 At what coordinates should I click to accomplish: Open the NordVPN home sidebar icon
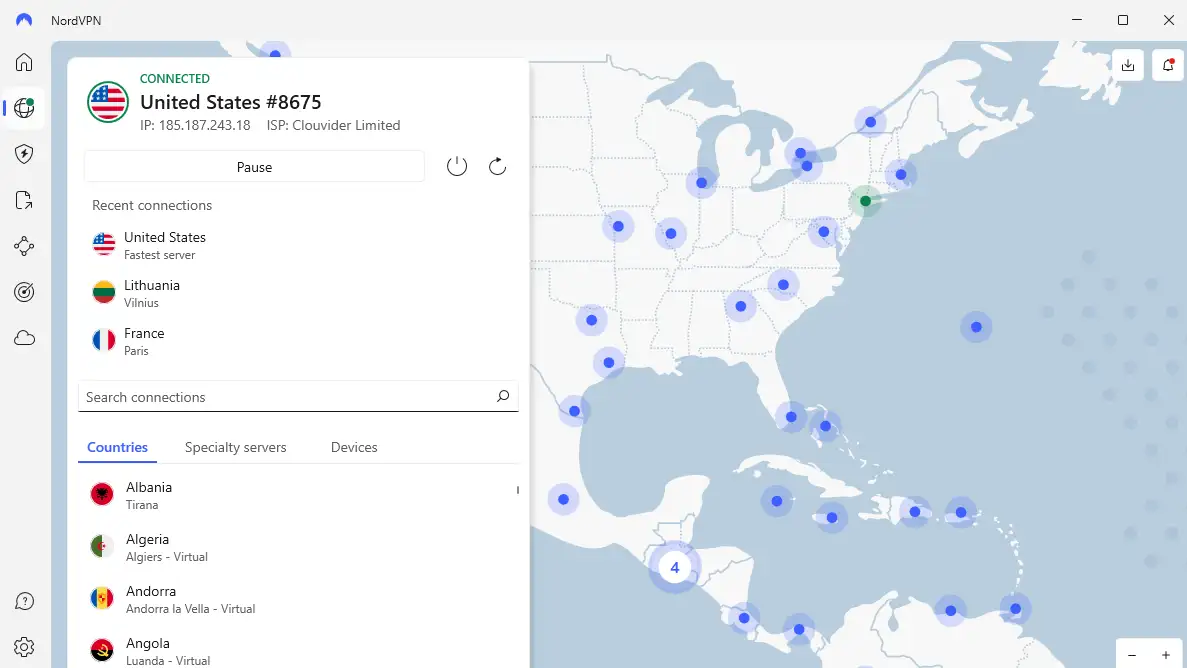24,62
